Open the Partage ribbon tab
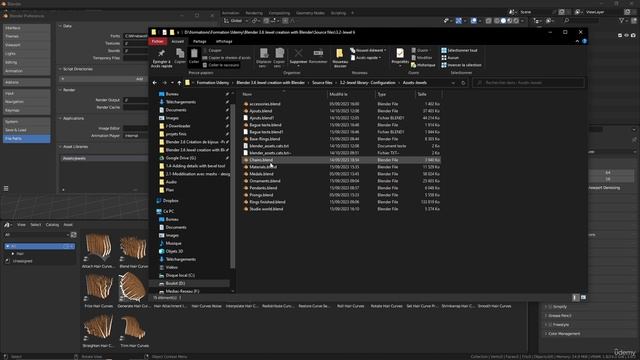Screen dimensions: 640x360 coord(200,41)
